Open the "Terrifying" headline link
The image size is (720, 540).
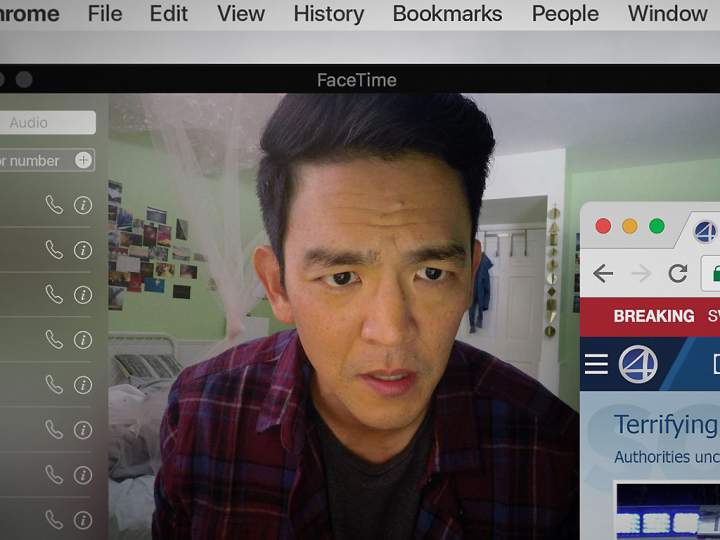[x=666, y=425]
